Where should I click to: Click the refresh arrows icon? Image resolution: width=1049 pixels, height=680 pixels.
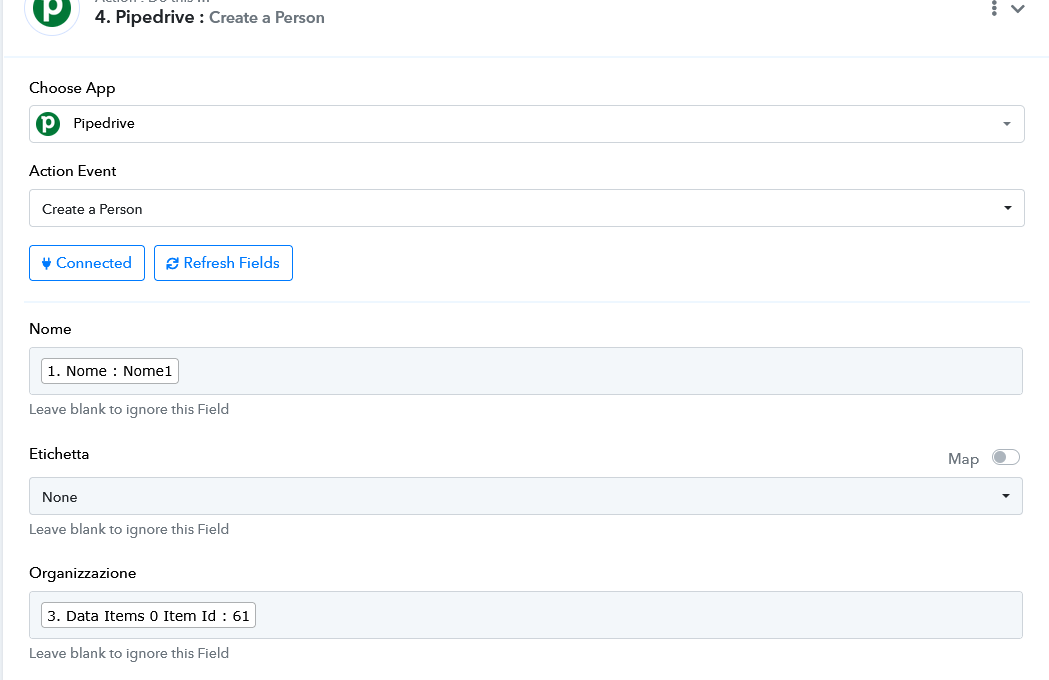(x=173, y=264)
